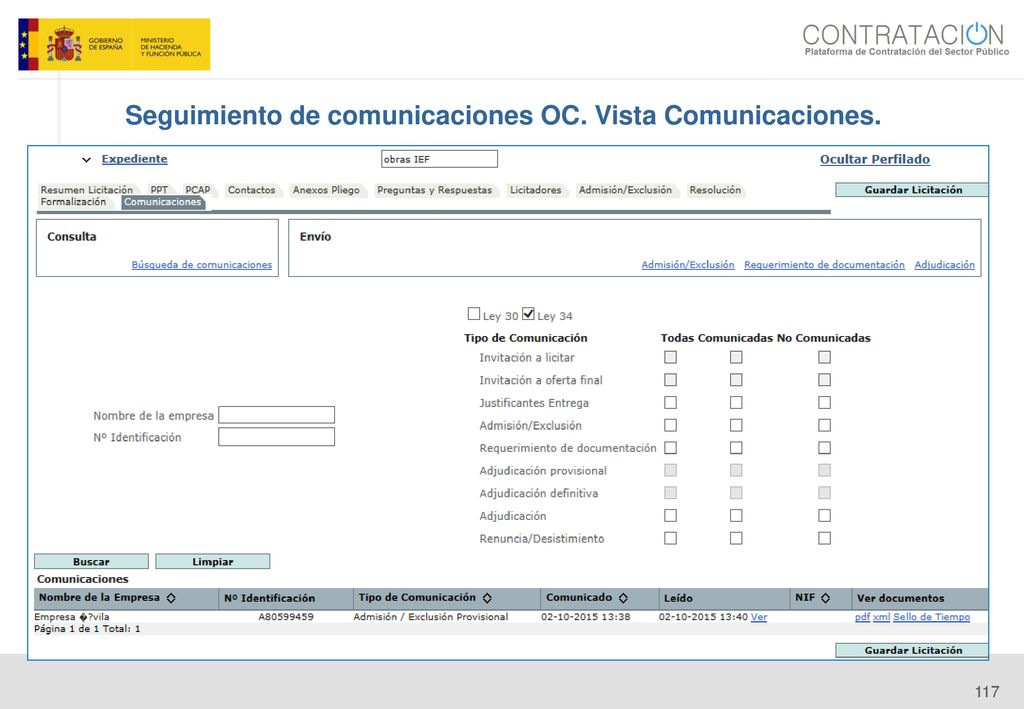The image size is (1024, 709).
Task: Check Comunicadas for Adjudicación row
Action: click(x=736, y=516)
